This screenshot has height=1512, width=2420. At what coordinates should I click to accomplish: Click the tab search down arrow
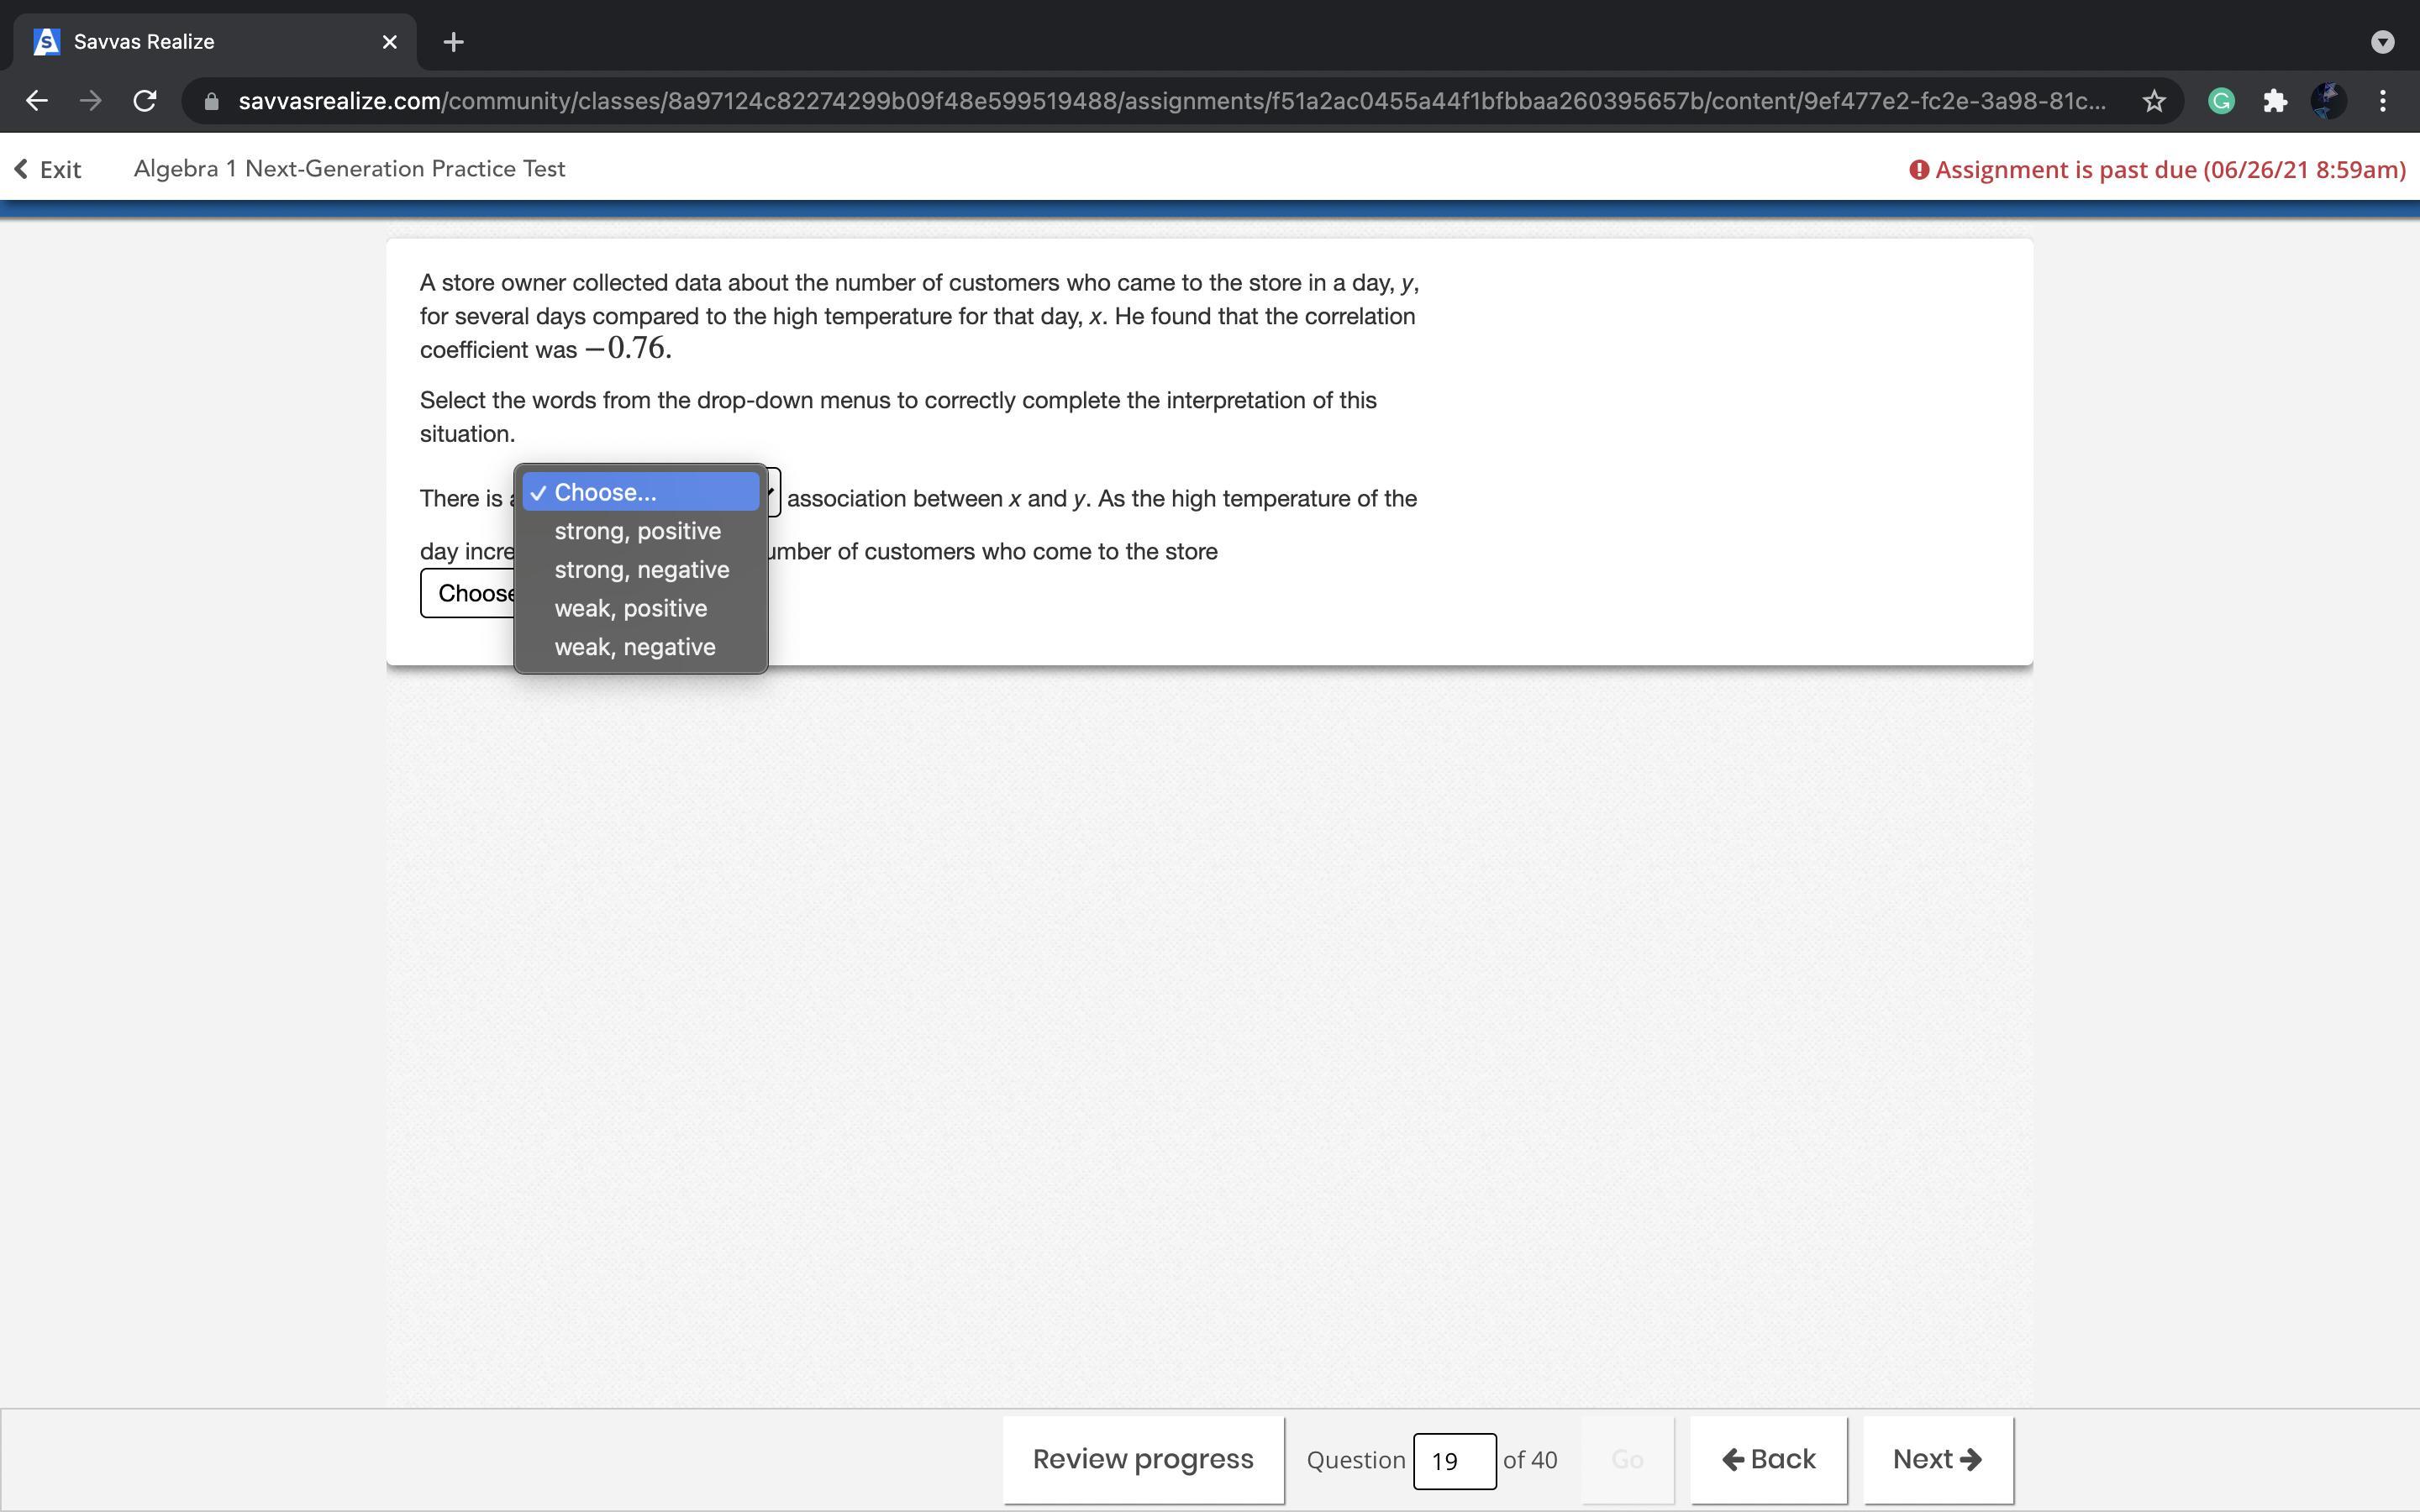click(2382, 42)
